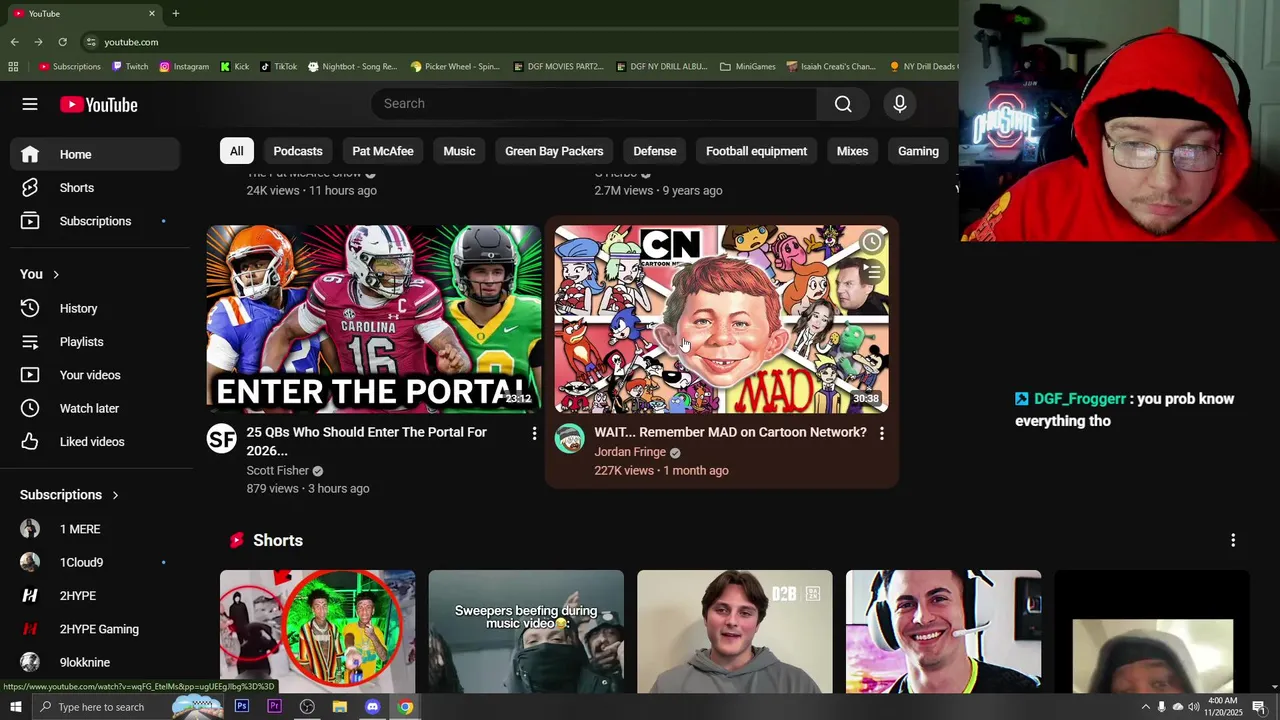This screenshot has width=1280, height=720.
Task: Open the TikTok bookmark
Action: point(278,67)
